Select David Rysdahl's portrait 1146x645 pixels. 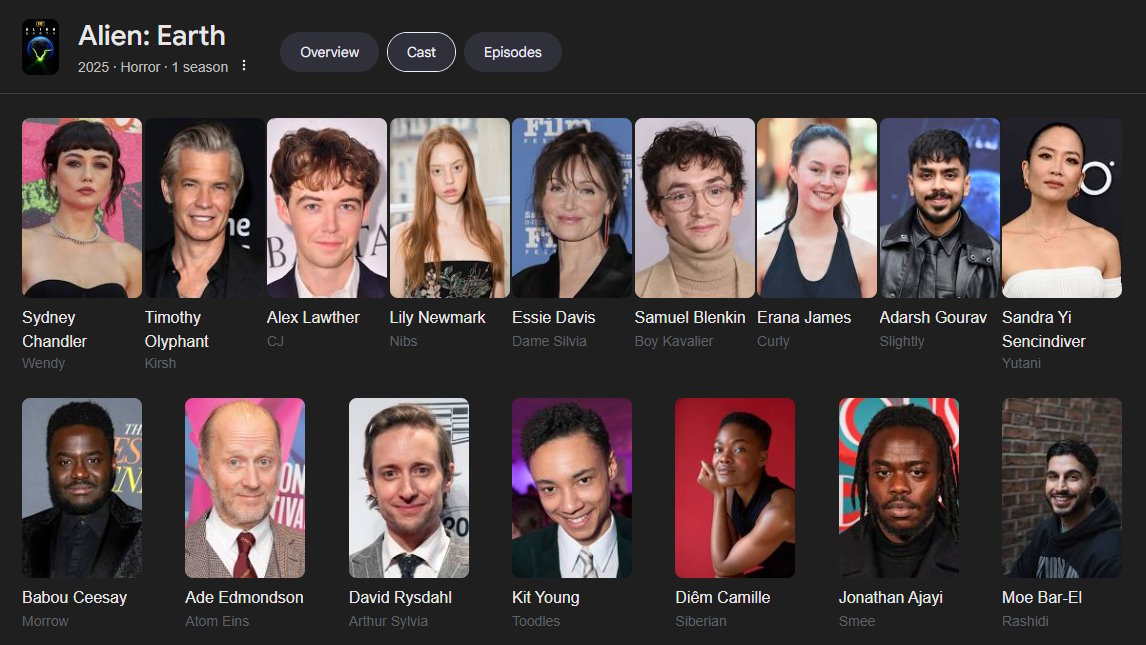(409, 488)
